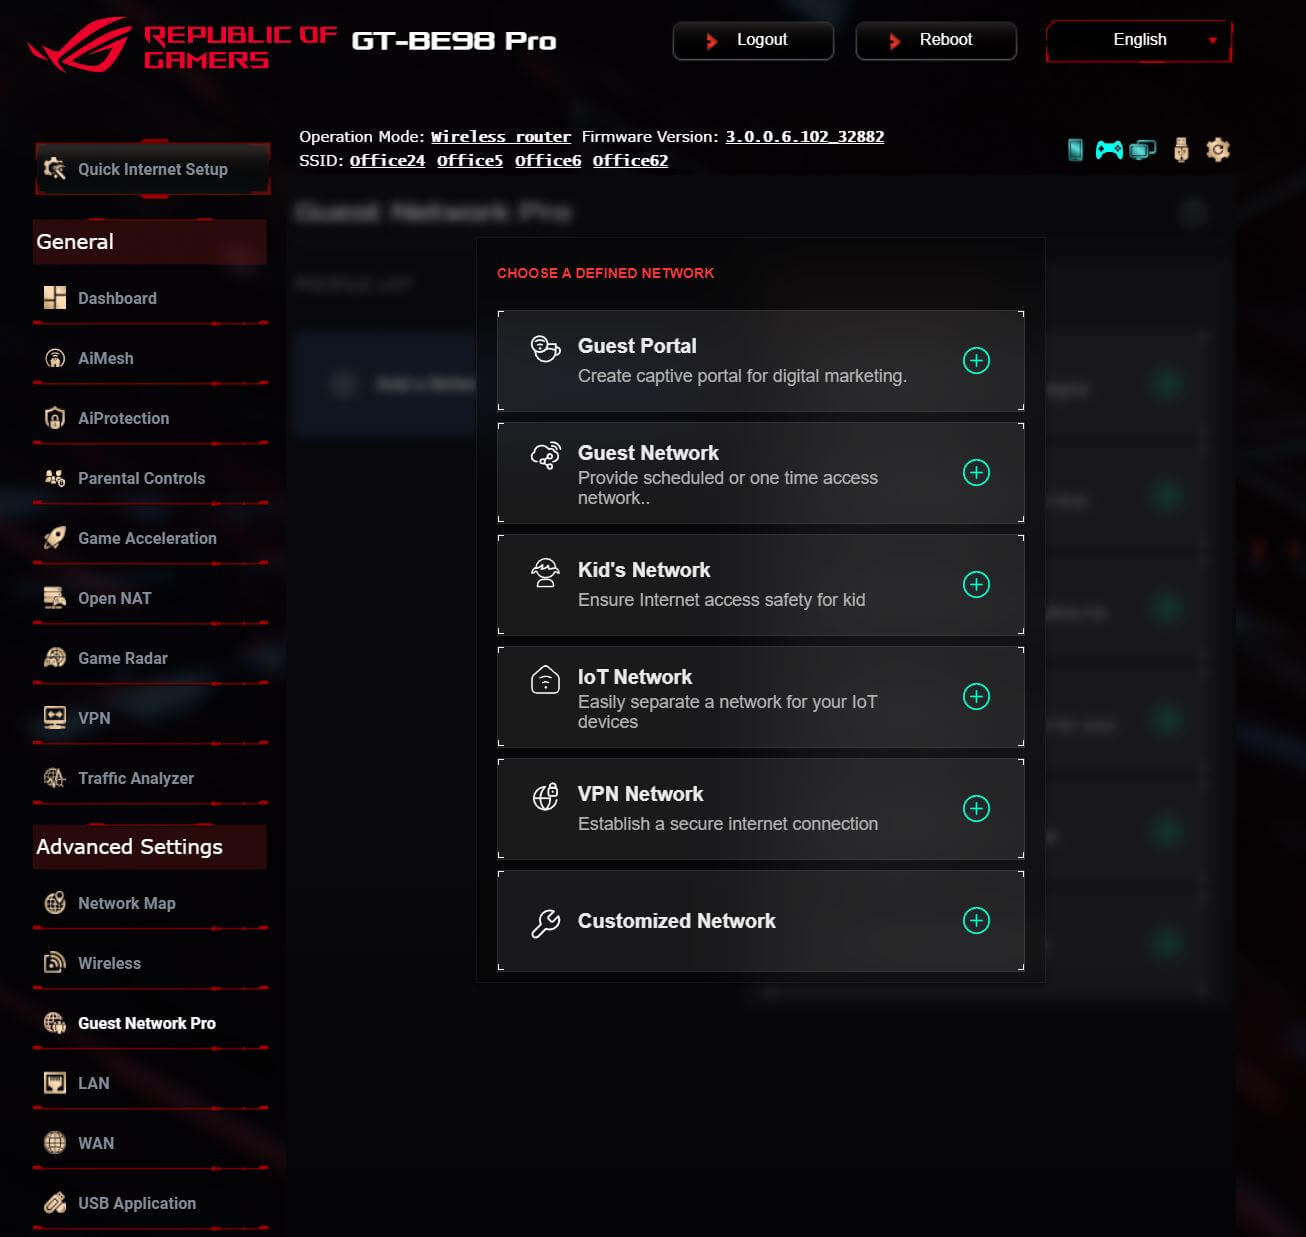Click the AiMesh sidebar icon

(x=55, y=358)
